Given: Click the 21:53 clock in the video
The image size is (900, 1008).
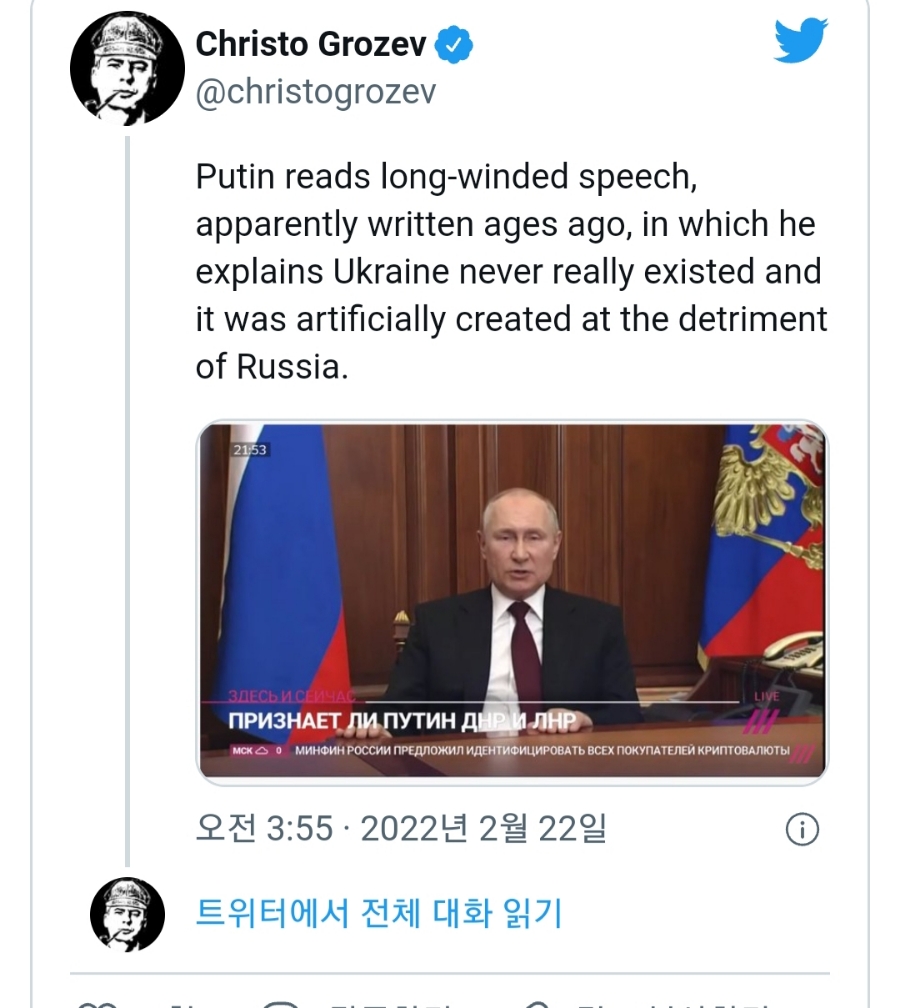Looking at the screenshot, I should [x=249, y=450].
